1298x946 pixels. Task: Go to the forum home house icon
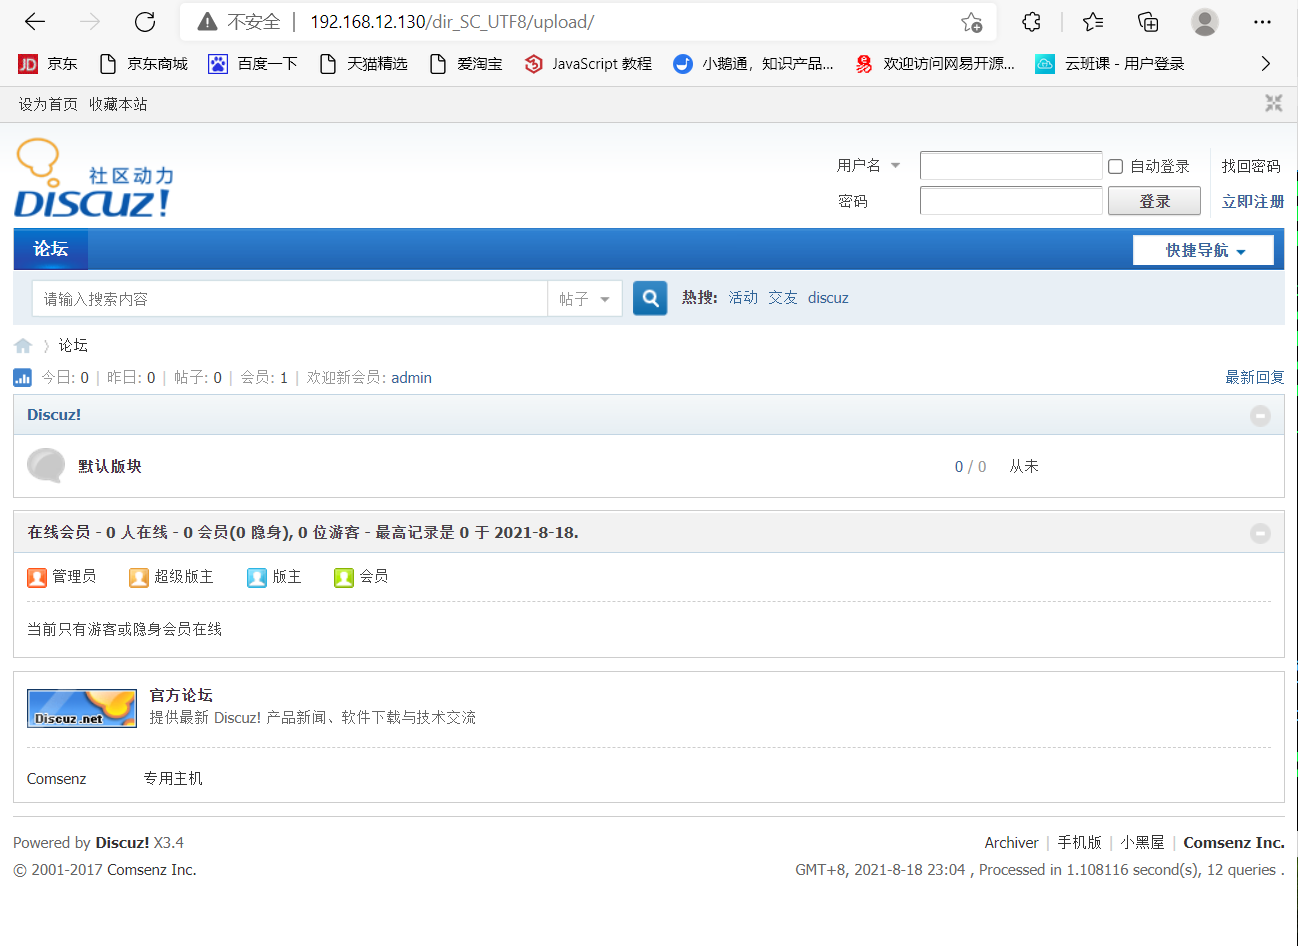23,346
